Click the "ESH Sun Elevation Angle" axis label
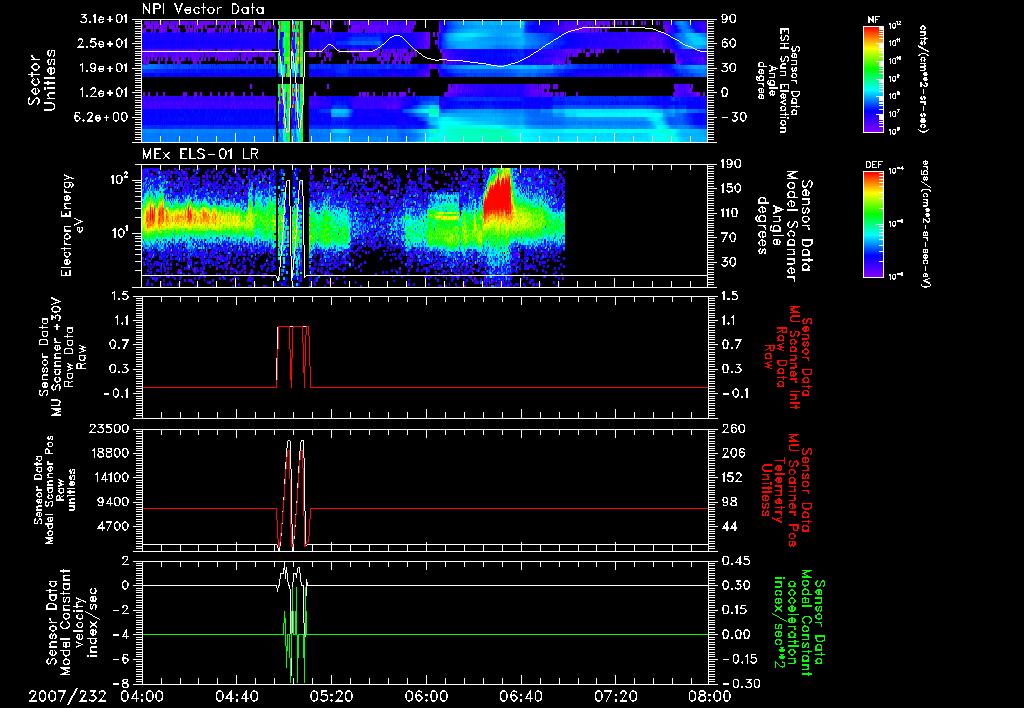This screenshot has width=1024, height=708. (x=778, y=80)
